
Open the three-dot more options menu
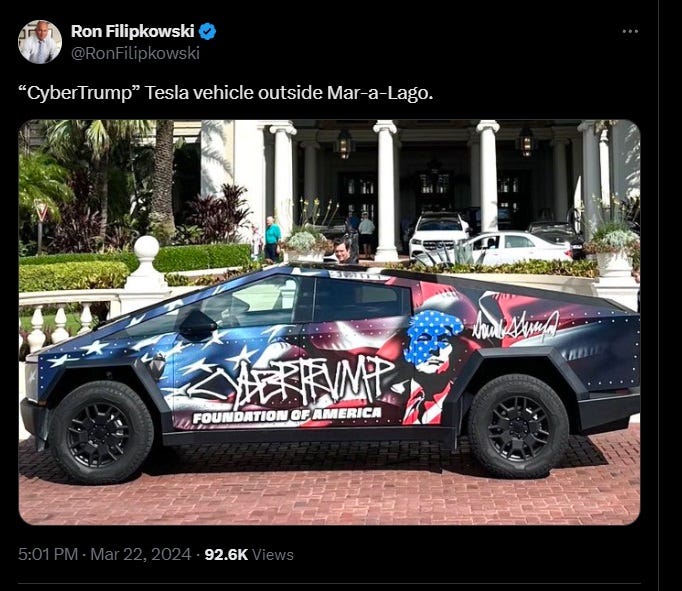point(630,31)
